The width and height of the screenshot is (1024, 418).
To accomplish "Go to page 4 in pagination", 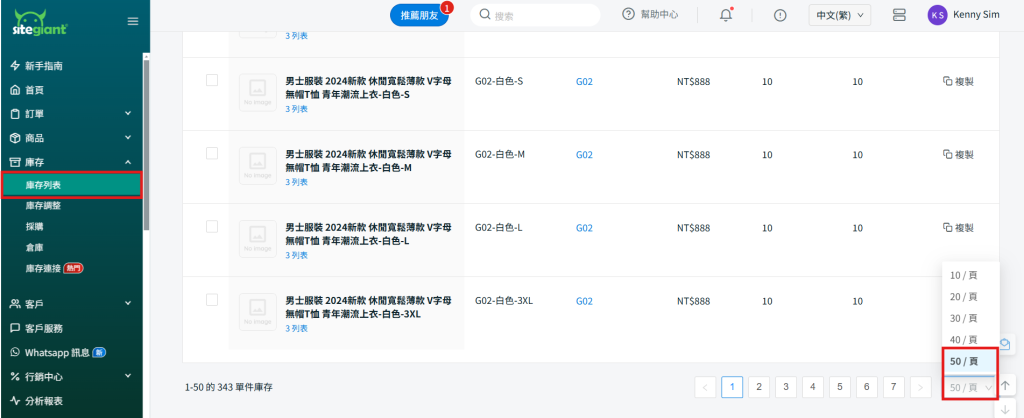I will (x=812, y=387).
